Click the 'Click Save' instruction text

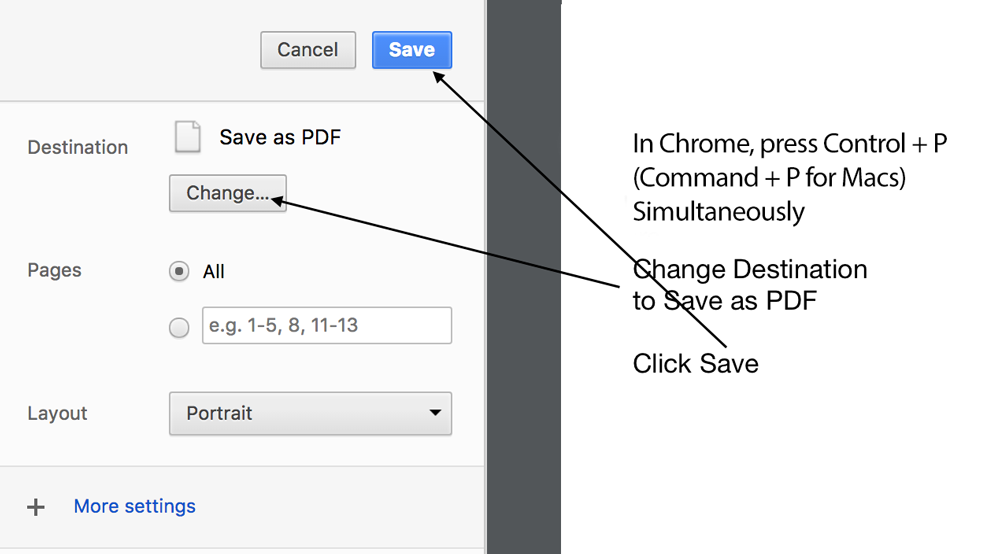[x=696, y=364]
